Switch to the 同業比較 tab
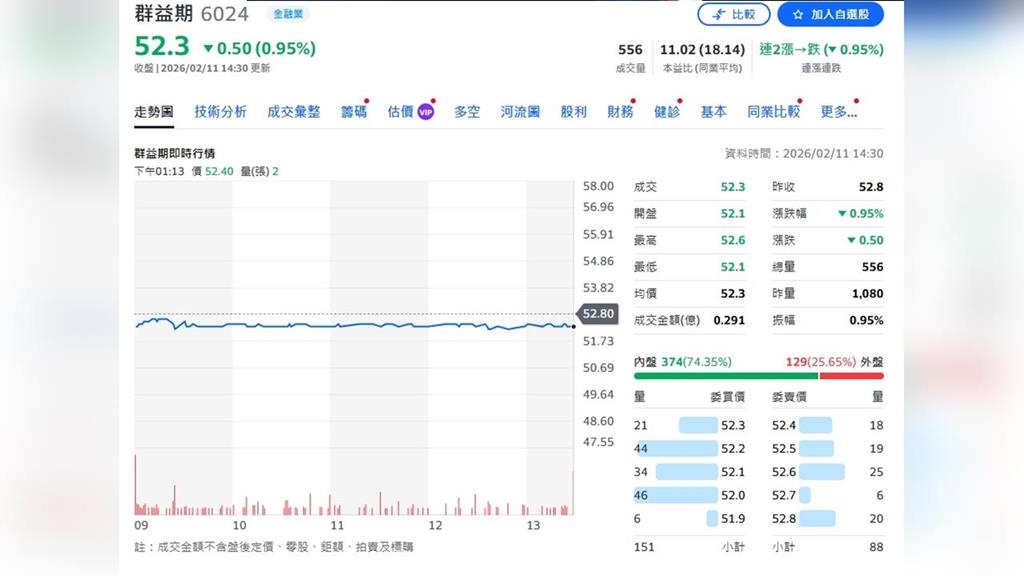Image resolution: width=1024 pixels, height=576 pixels. pos(773,112)
